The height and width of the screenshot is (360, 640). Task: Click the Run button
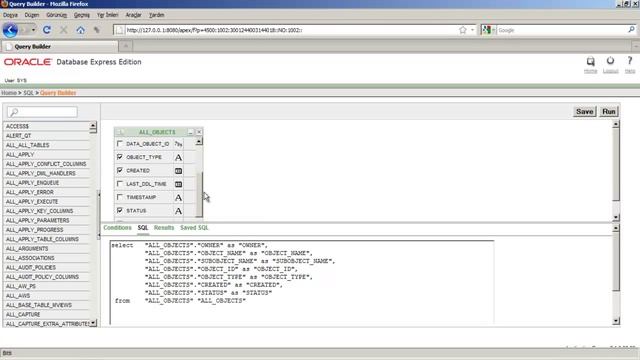(x=609, y=111)
